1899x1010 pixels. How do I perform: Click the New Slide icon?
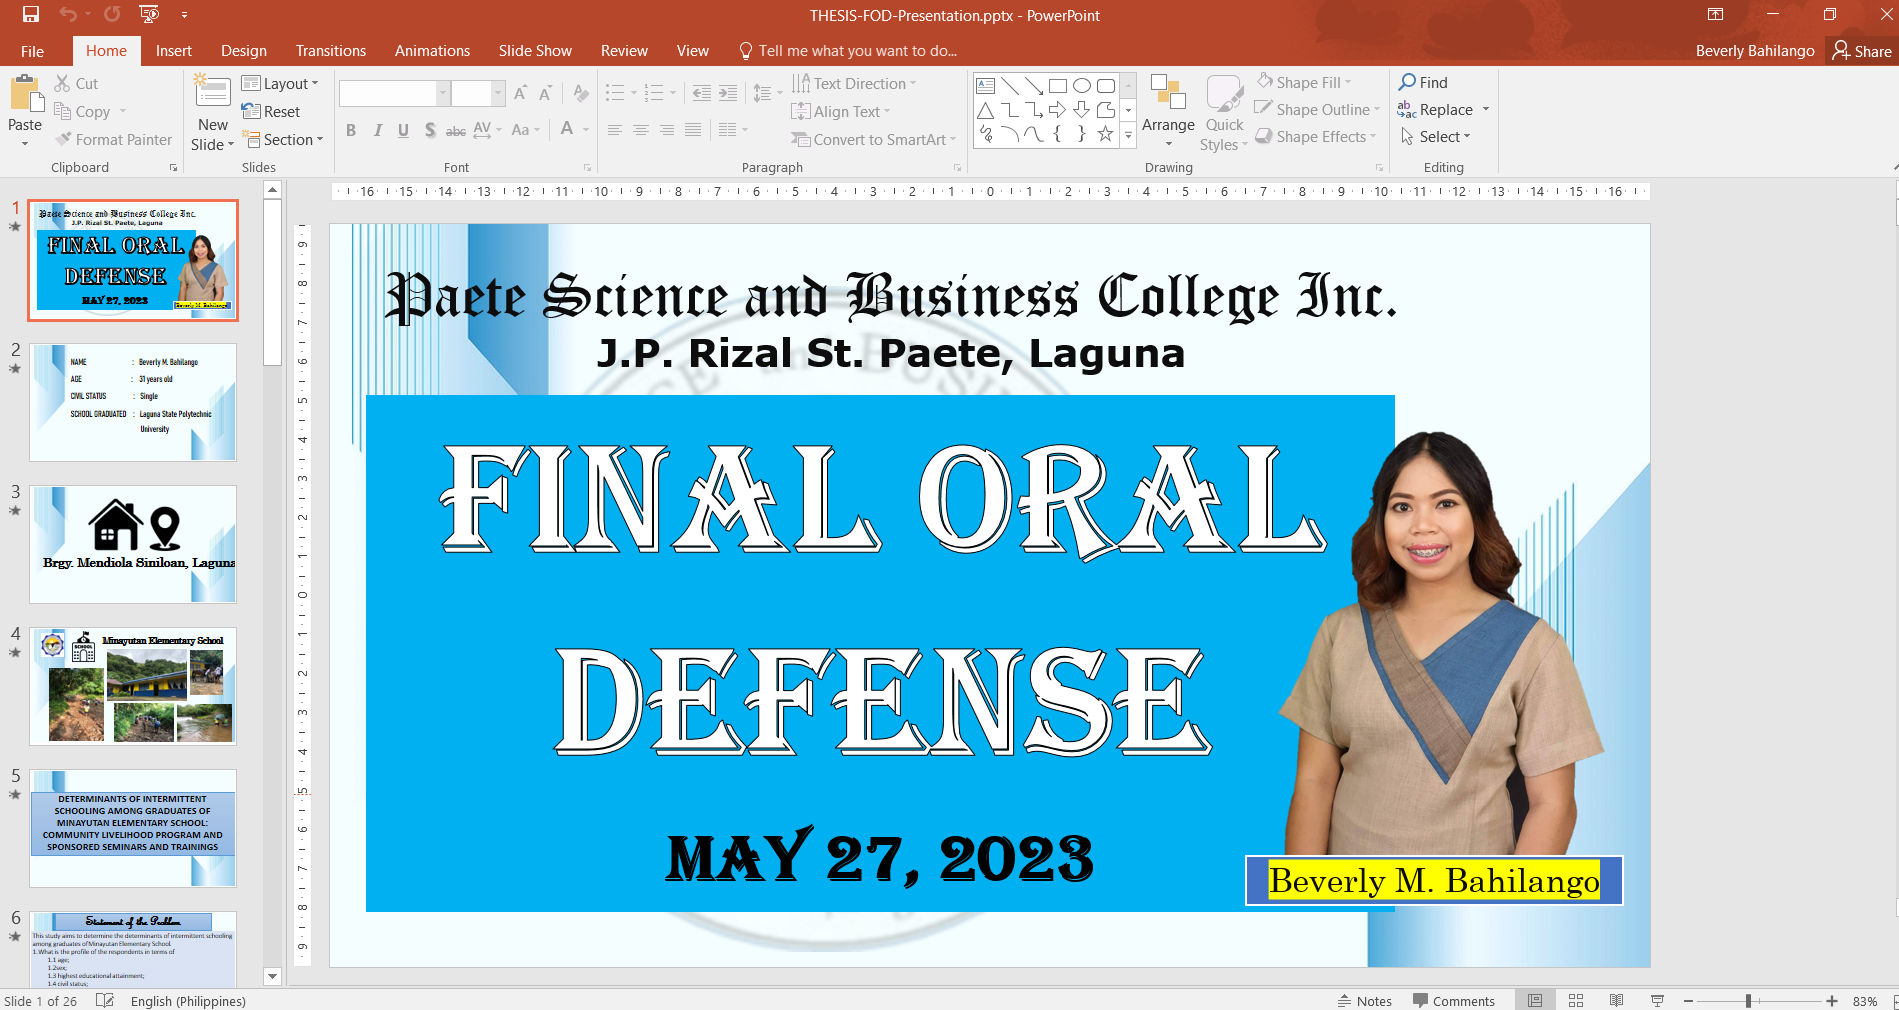(x=212, y=92)
